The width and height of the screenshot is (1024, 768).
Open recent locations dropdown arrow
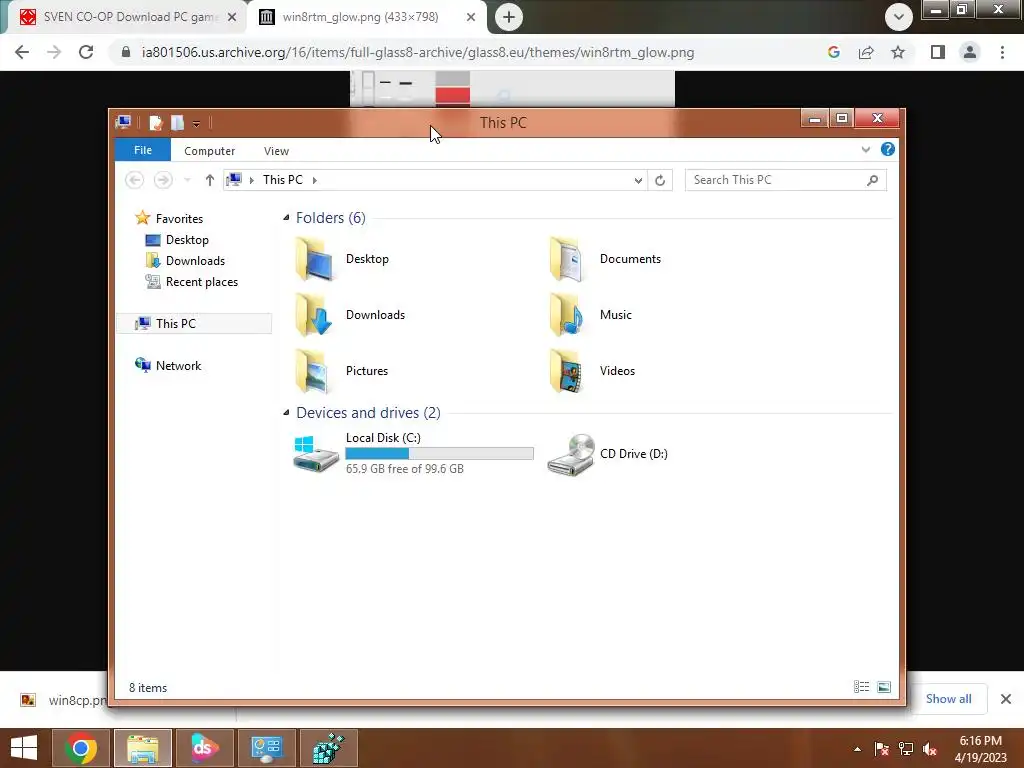(187, 180)
